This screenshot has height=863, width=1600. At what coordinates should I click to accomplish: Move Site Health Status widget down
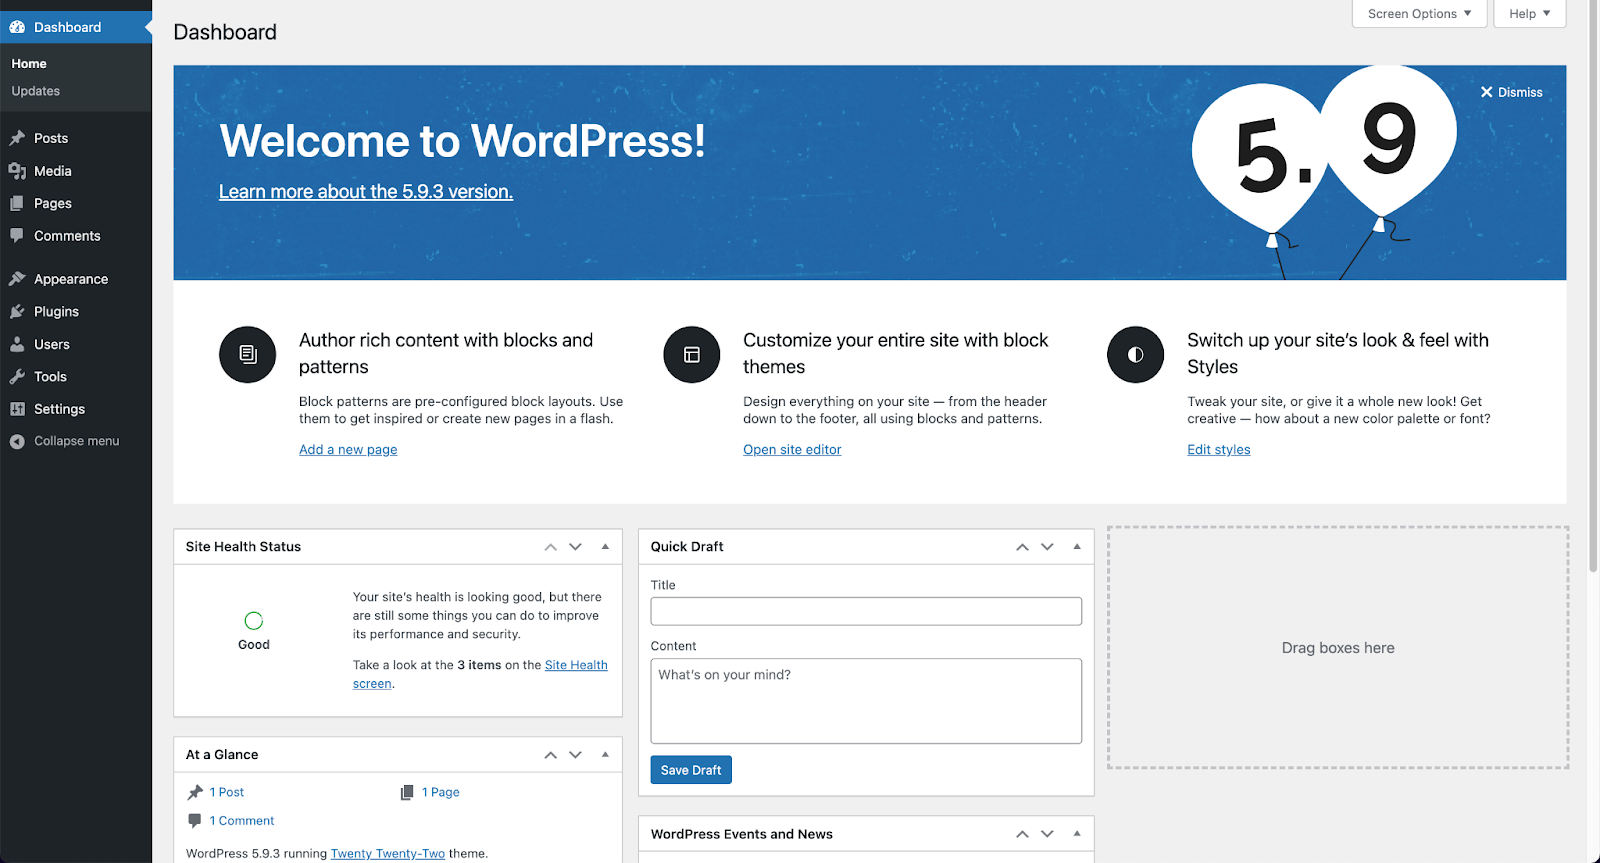[x=575, y=547]
